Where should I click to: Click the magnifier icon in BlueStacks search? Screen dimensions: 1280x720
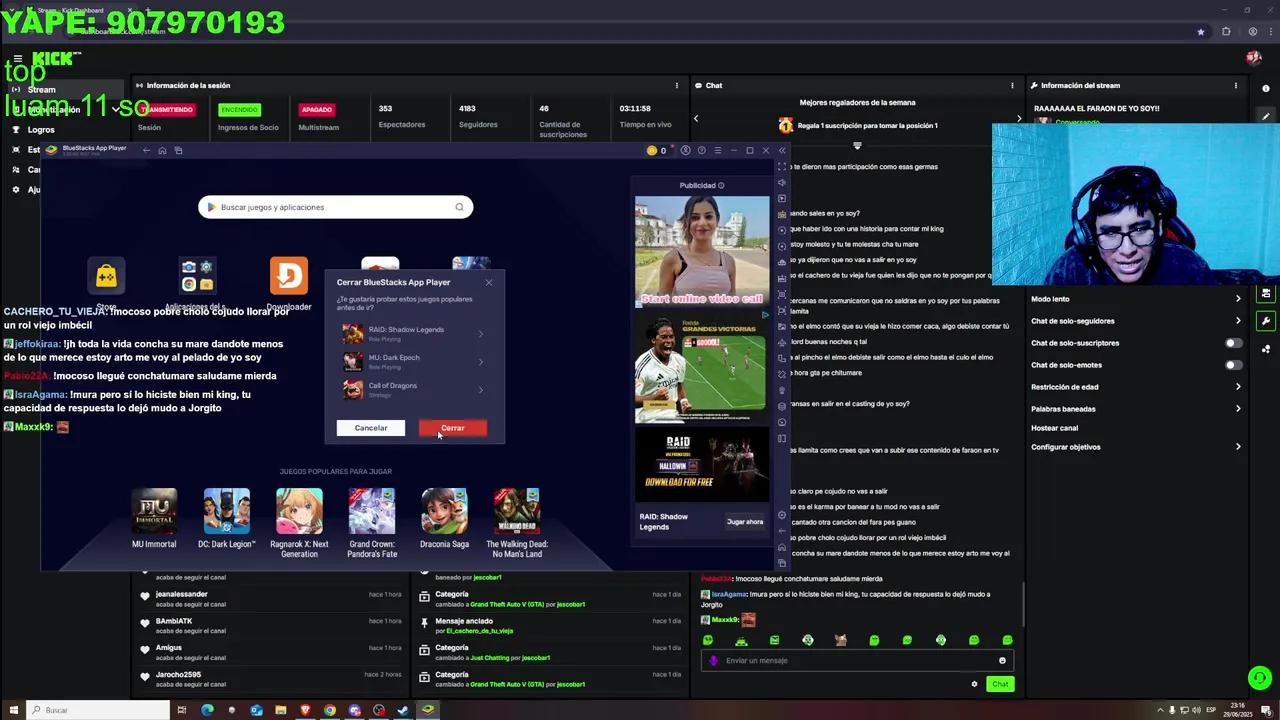coord(459,207)
